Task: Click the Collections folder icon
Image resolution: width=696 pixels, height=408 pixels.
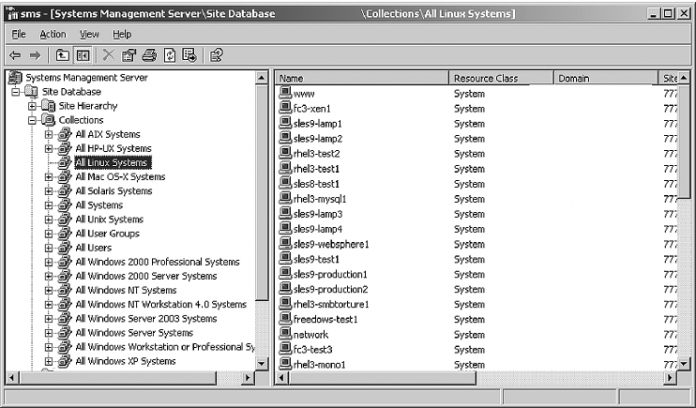Action: click(x=48, y=120)
